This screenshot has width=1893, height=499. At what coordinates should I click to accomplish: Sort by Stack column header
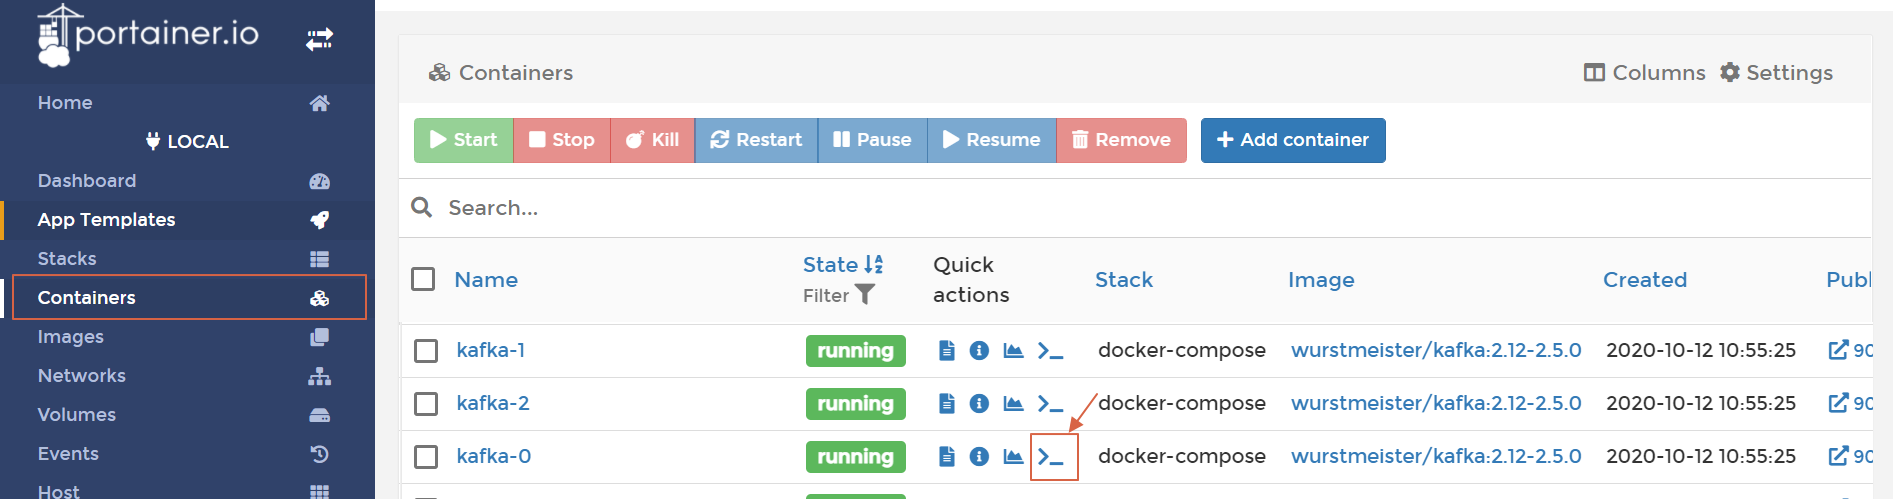1124,280
